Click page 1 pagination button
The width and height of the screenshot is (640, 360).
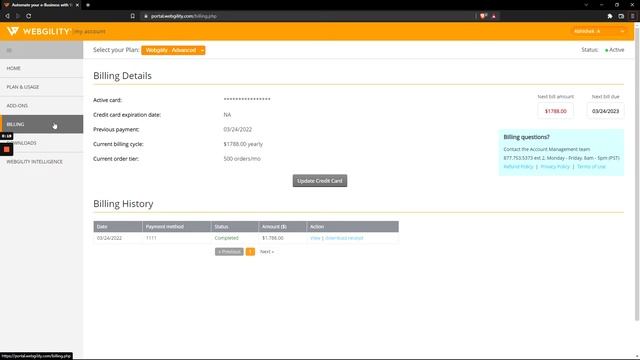click(x=250, y=251)
